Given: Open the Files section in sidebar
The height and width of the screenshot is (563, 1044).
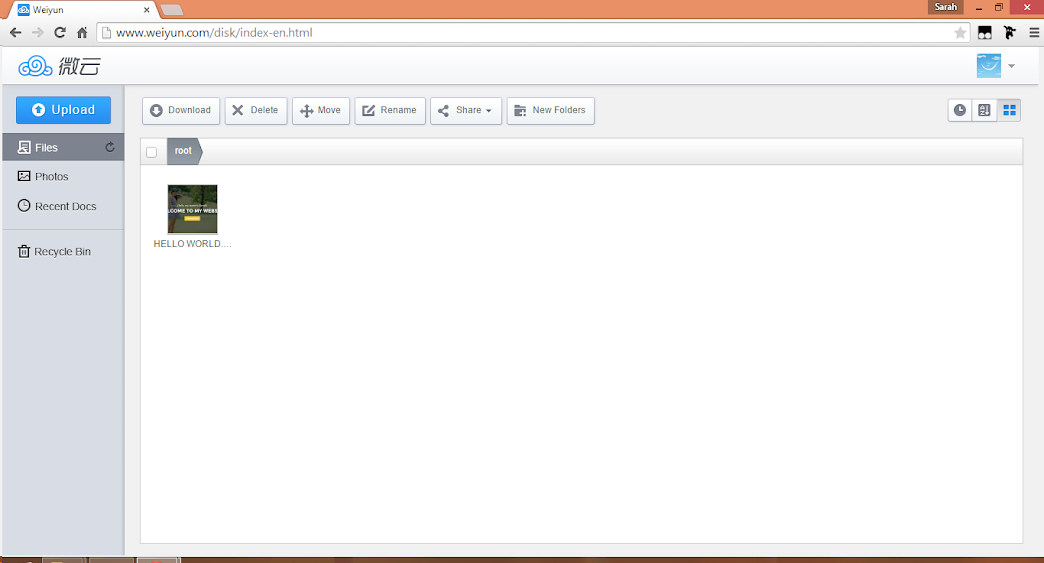Looking at the screenshot, I should coord(63,147).
